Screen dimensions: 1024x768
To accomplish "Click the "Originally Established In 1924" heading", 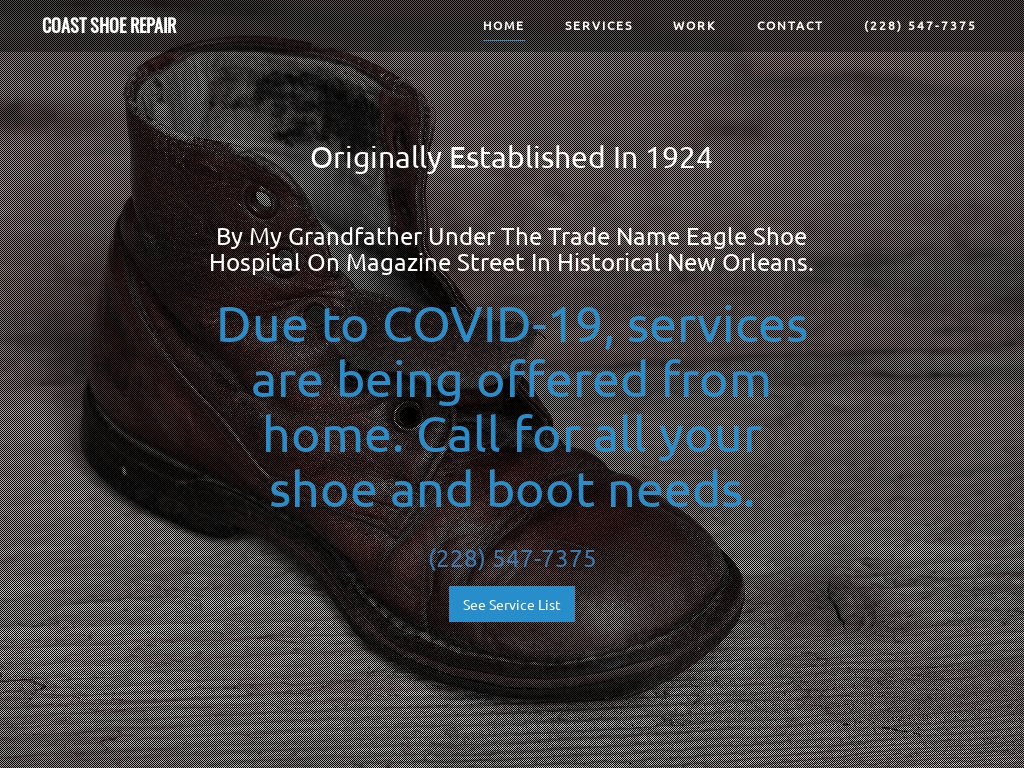I will tap(511, 158).
